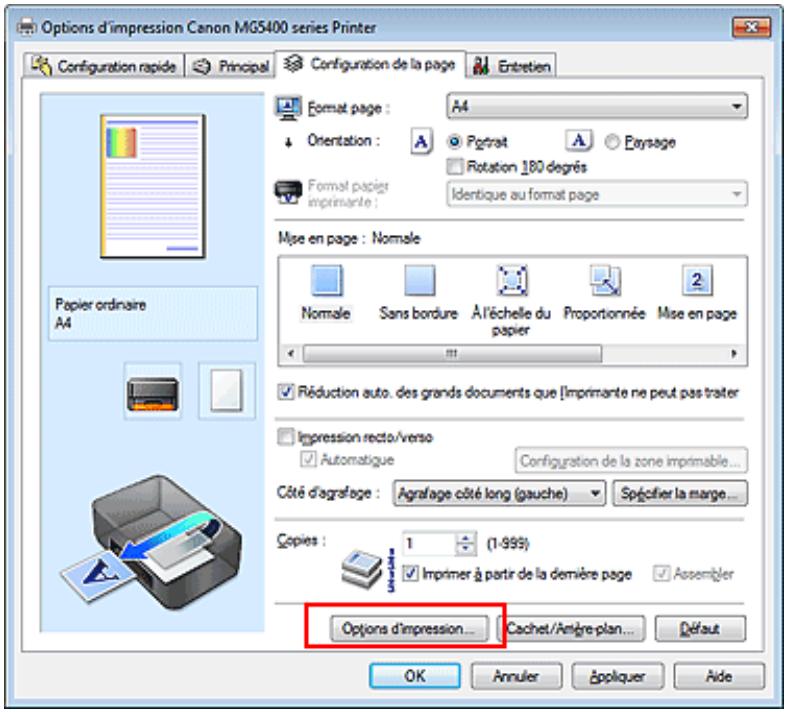This screenshot has width=787, height=712.
Task: Select the Normale layout icon
Action: click(x=327, y=280)
